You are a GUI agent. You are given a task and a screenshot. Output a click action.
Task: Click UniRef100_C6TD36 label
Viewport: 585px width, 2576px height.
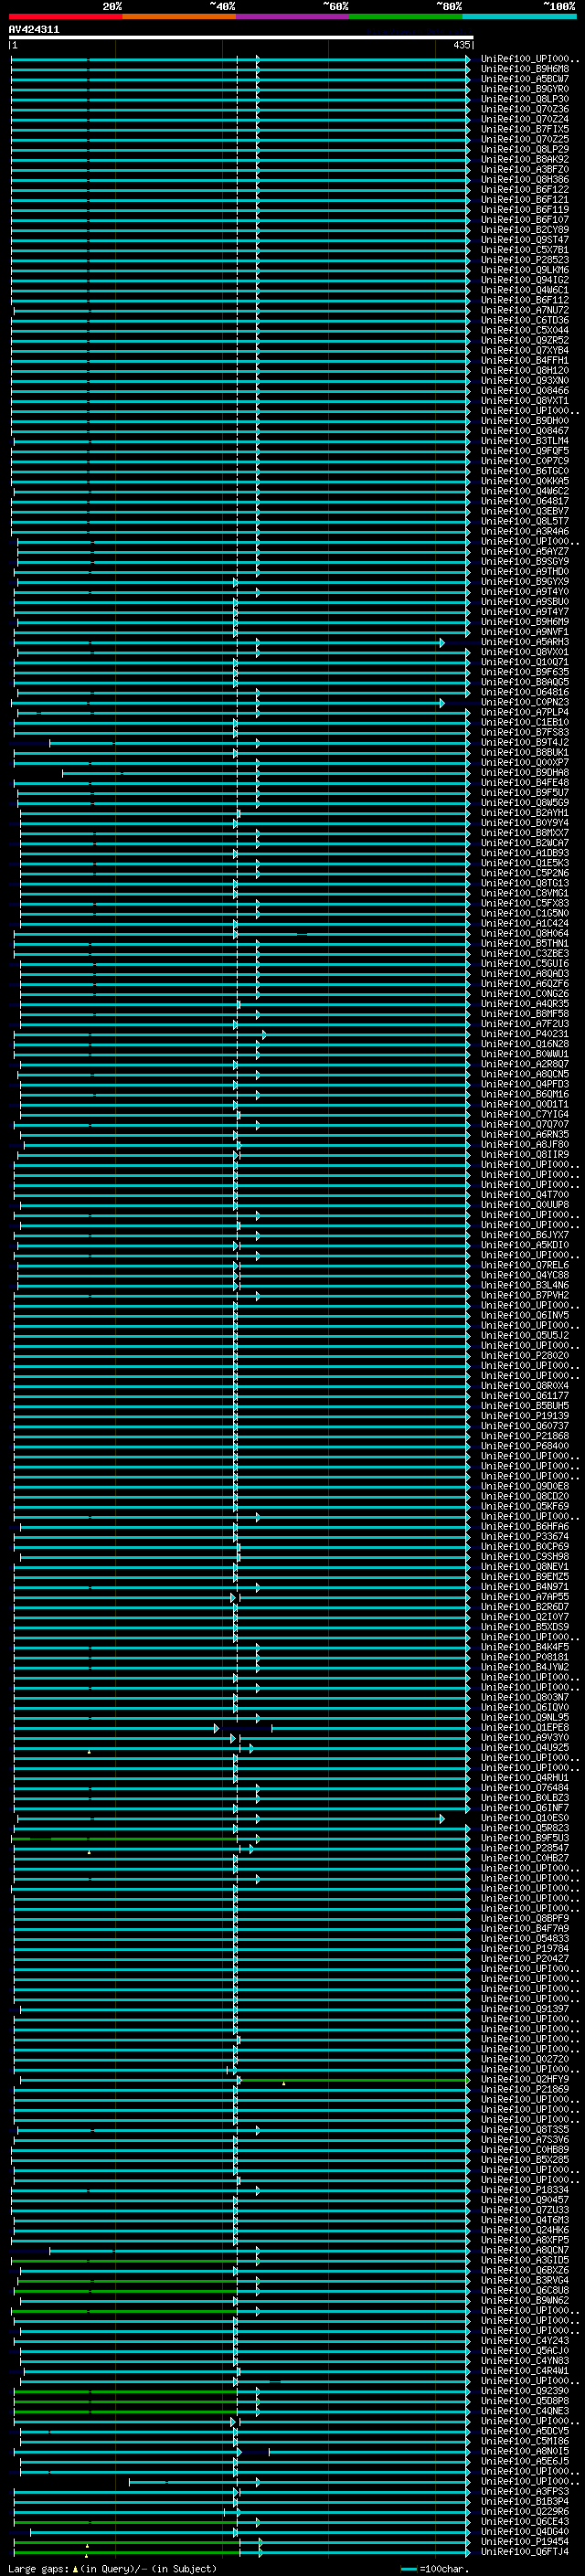point(525,320)
